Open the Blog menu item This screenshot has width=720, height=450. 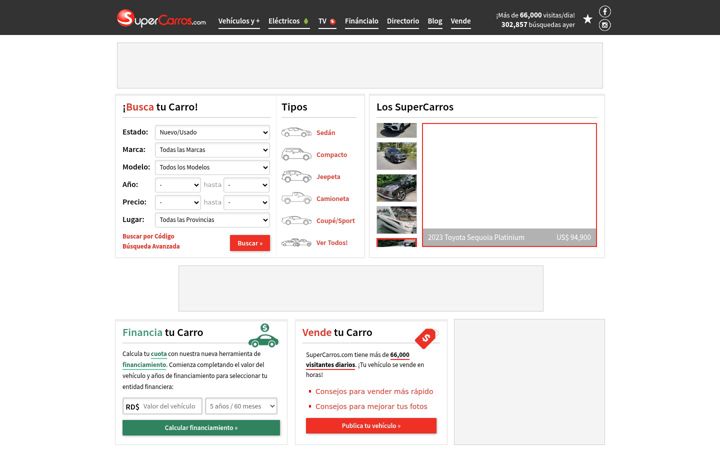click(435, 21)
